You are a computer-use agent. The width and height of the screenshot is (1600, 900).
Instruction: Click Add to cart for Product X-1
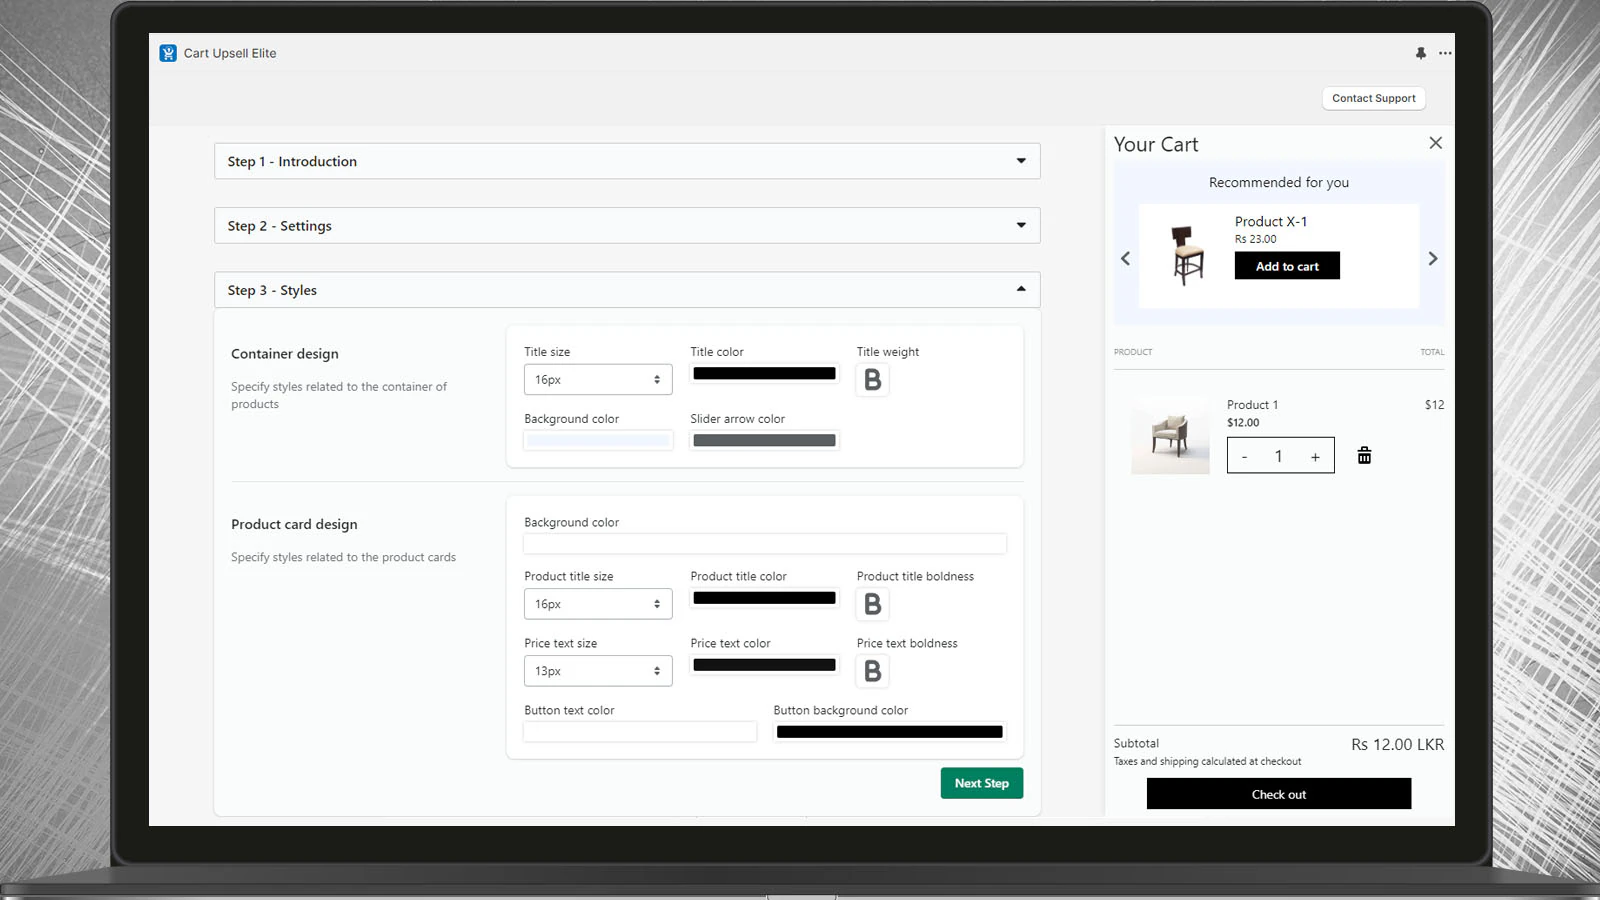tap(1287, 266)
